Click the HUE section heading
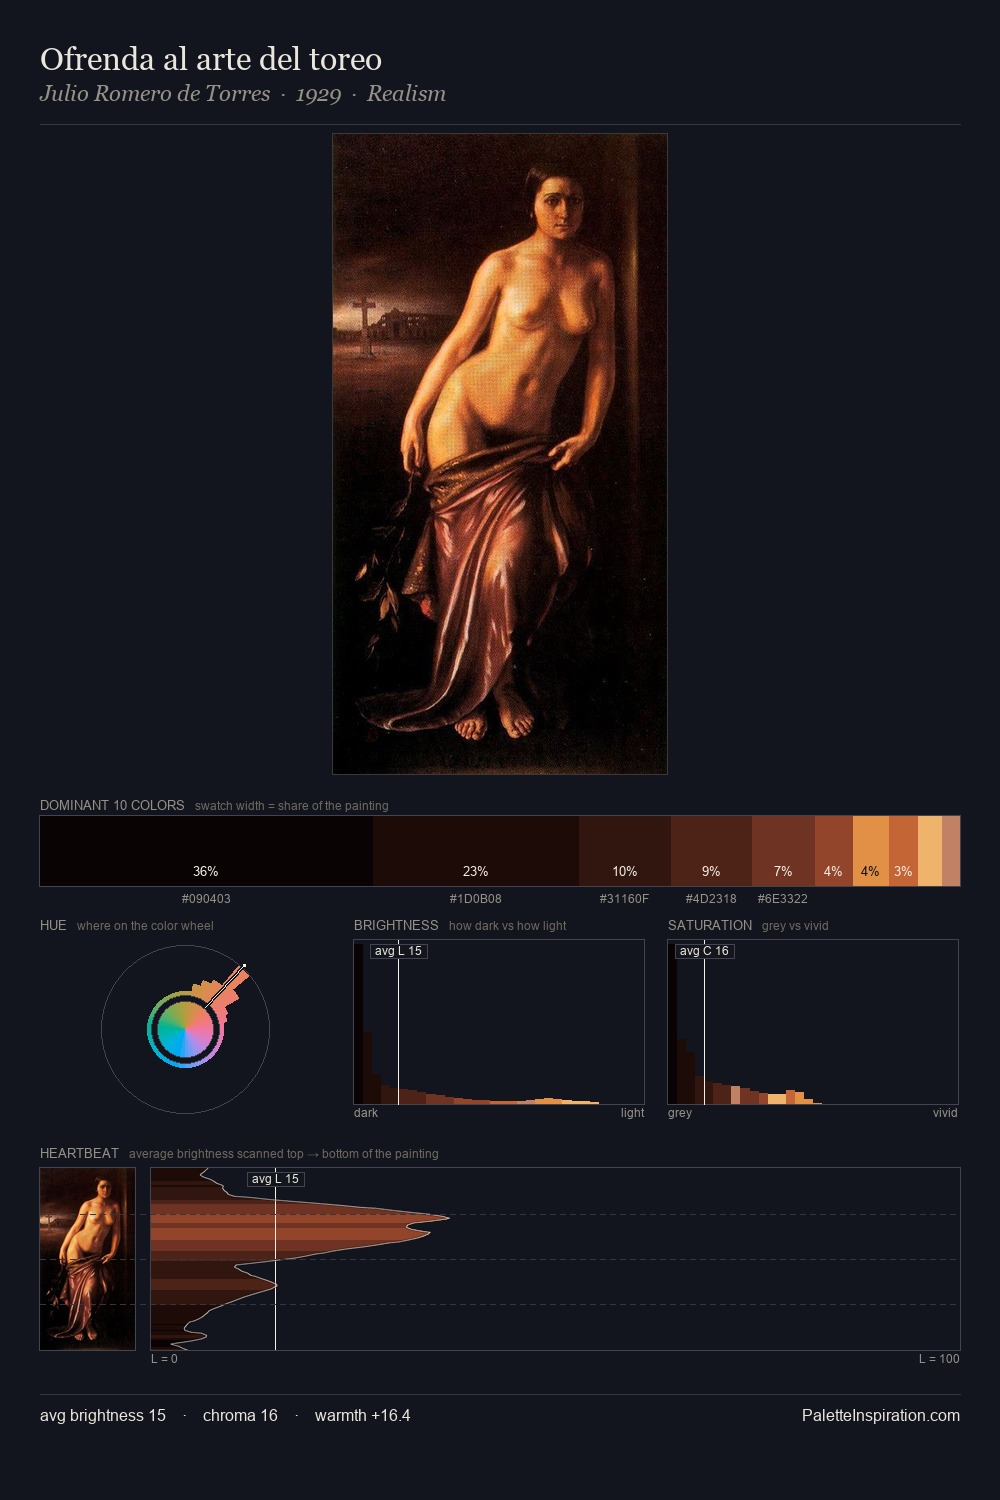1000x1500 pixels. 53,925
